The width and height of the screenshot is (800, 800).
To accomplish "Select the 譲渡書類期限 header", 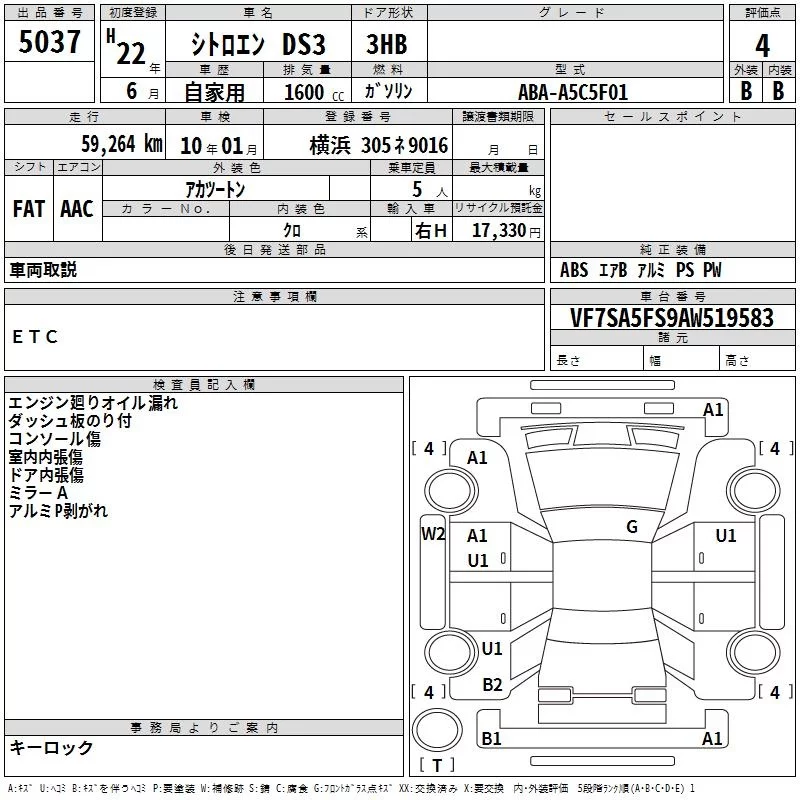I will coord(498,116).
